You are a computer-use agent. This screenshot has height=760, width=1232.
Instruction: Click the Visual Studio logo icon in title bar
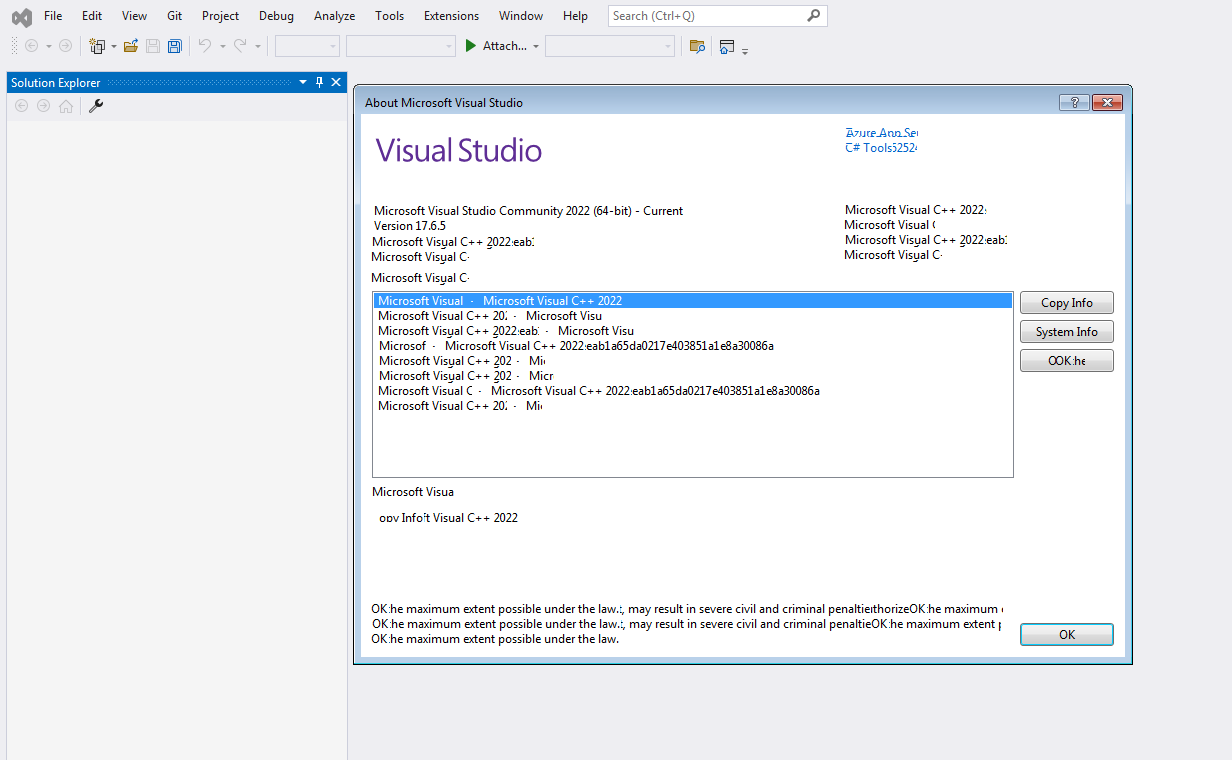tap(21, 17)
